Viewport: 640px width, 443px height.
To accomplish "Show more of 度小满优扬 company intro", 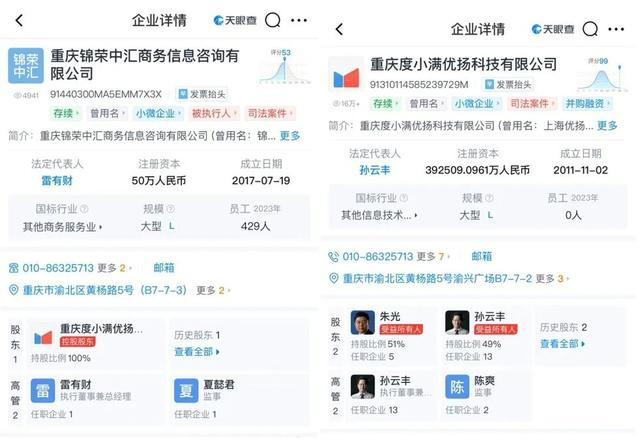I will point(607,126).
